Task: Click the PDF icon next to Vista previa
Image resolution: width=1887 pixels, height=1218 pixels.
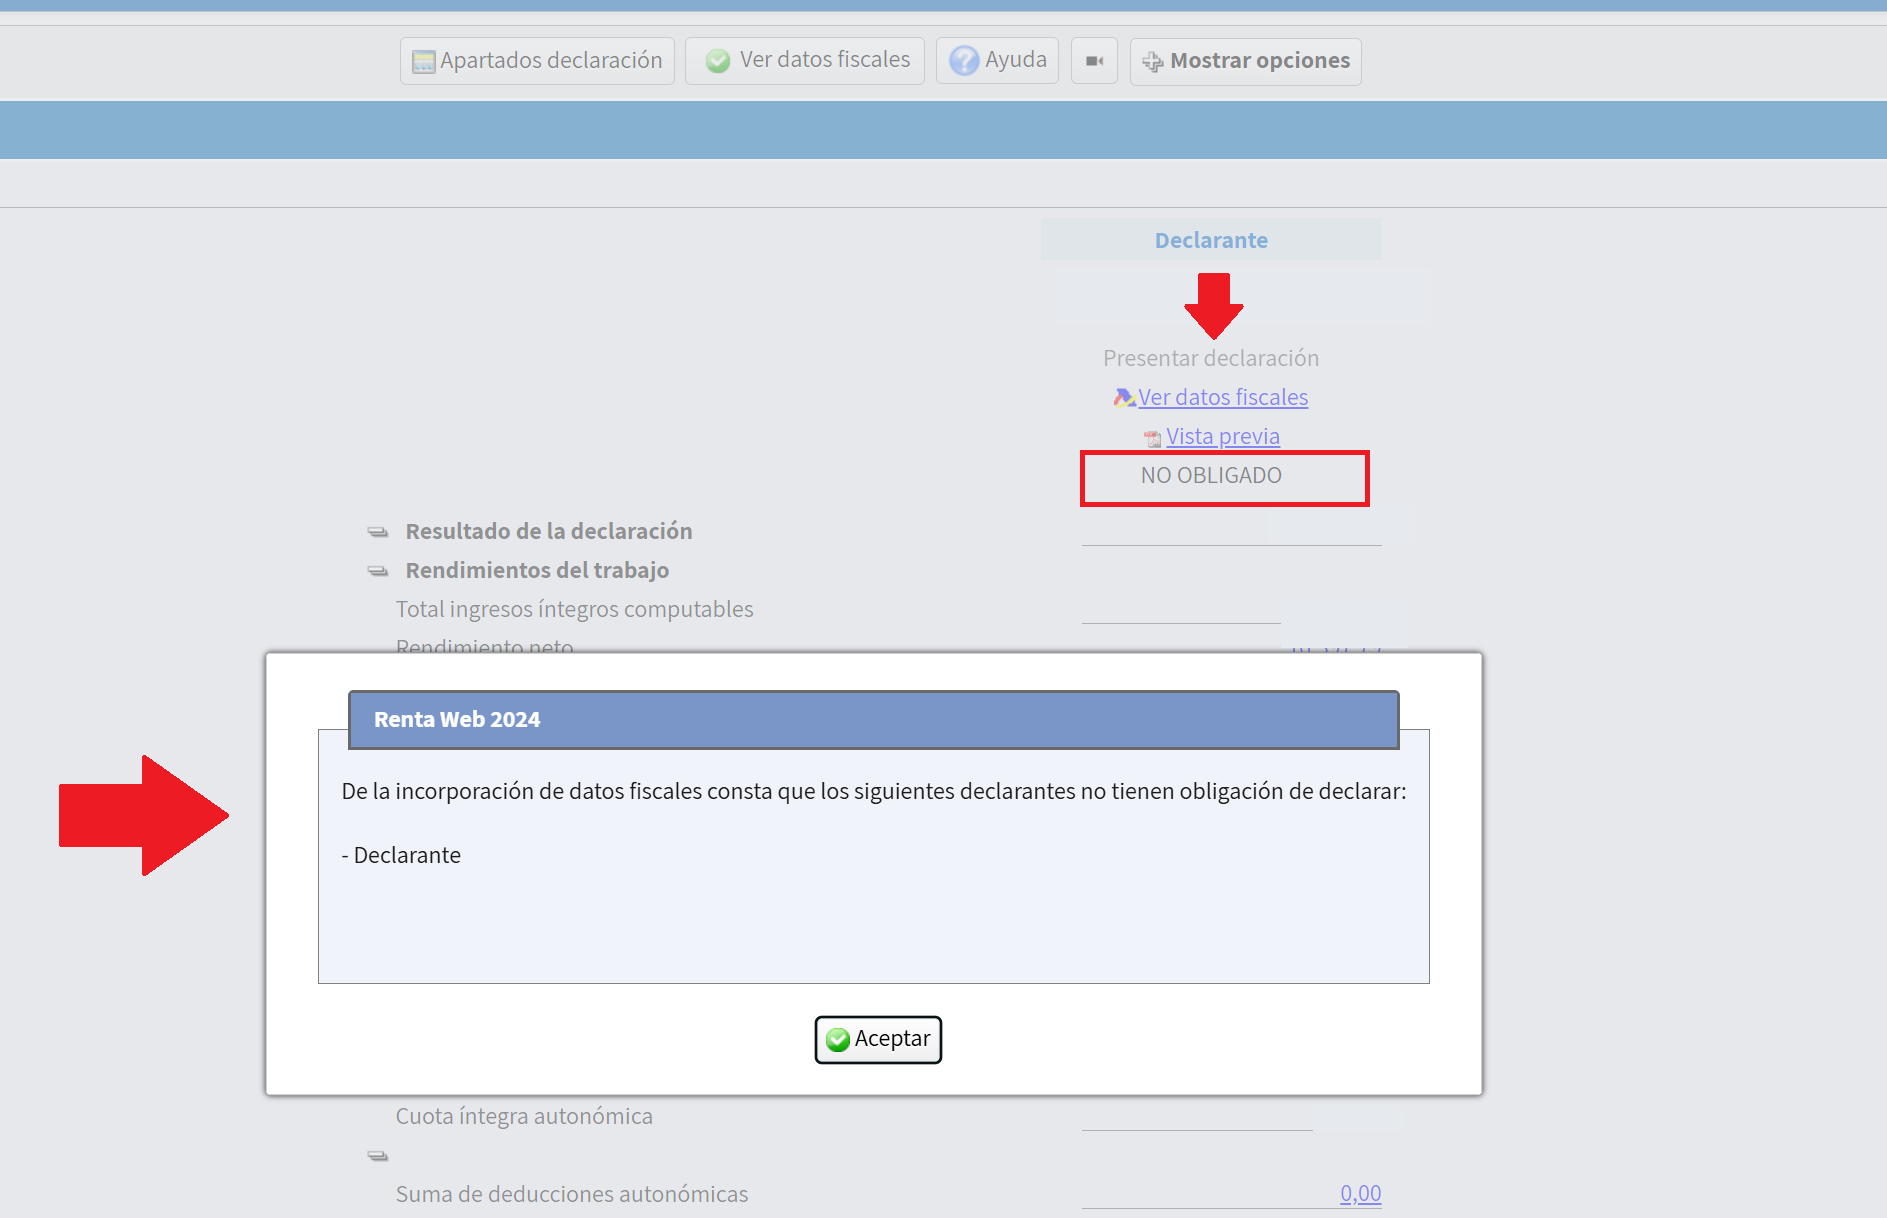Action: pyautogui.click(x=1151, y=437)
